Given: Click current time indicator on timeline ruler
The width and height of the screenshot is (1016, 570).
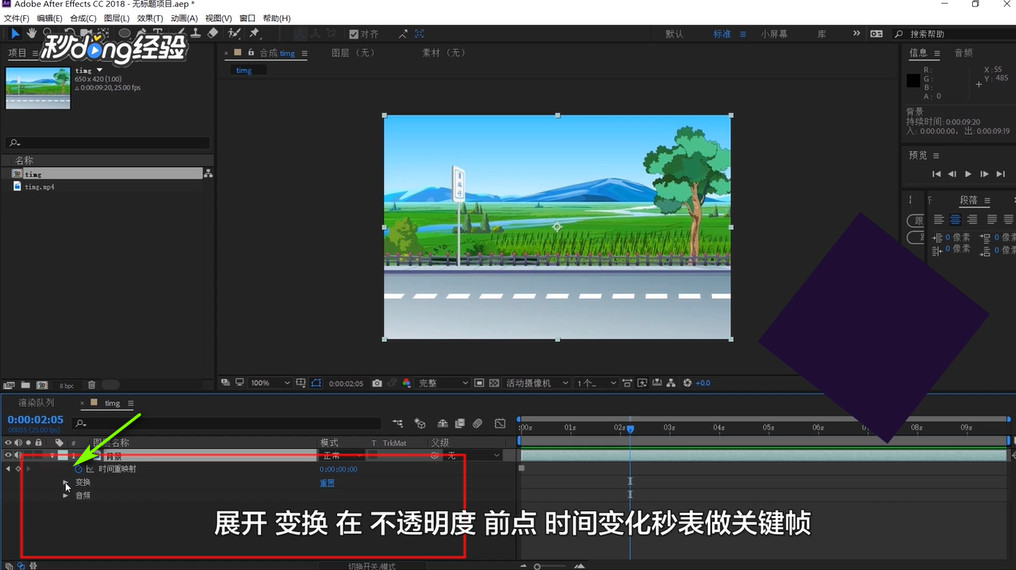Looking at the screenshot, I should pos(630,429).
